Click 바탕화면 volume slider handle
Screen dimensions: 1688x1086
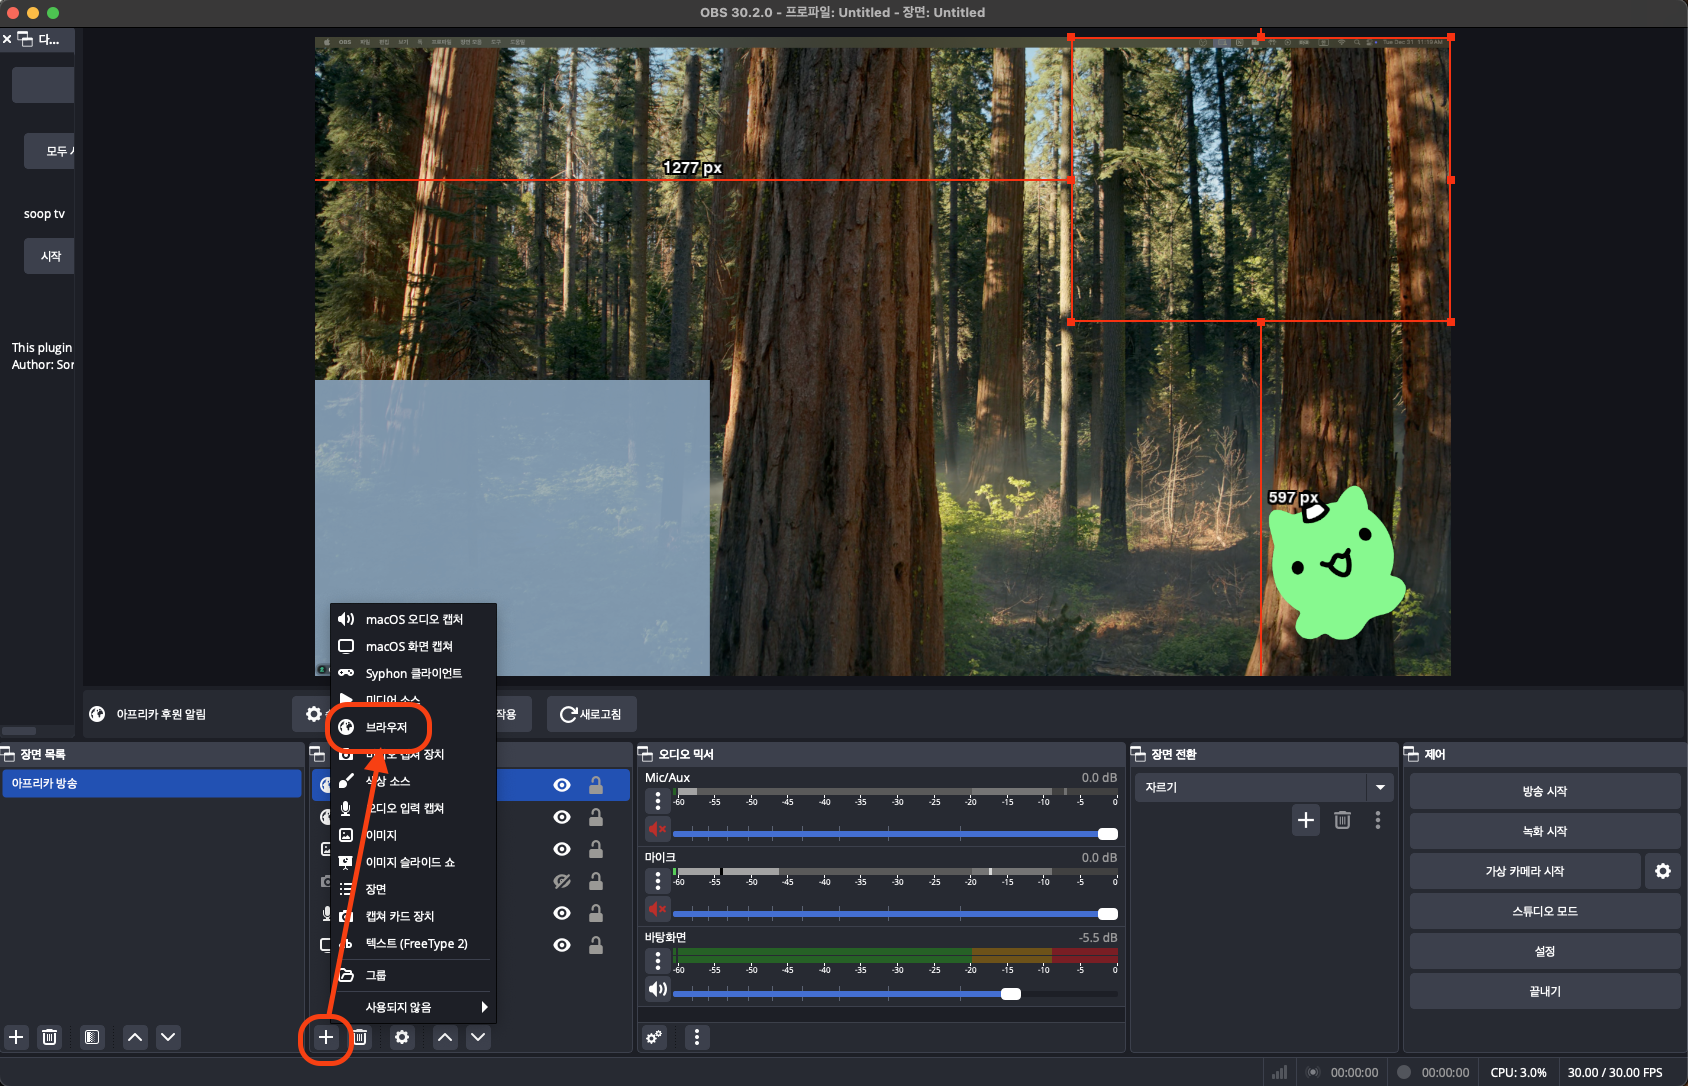(x=1011, y=994)
